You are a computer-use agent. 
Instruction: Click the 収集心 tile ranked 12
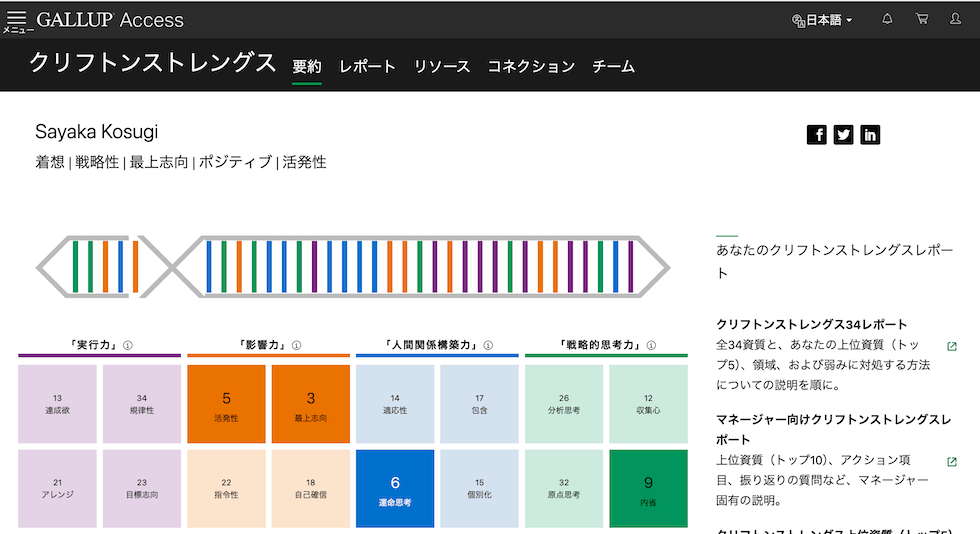tap(648, 404)
